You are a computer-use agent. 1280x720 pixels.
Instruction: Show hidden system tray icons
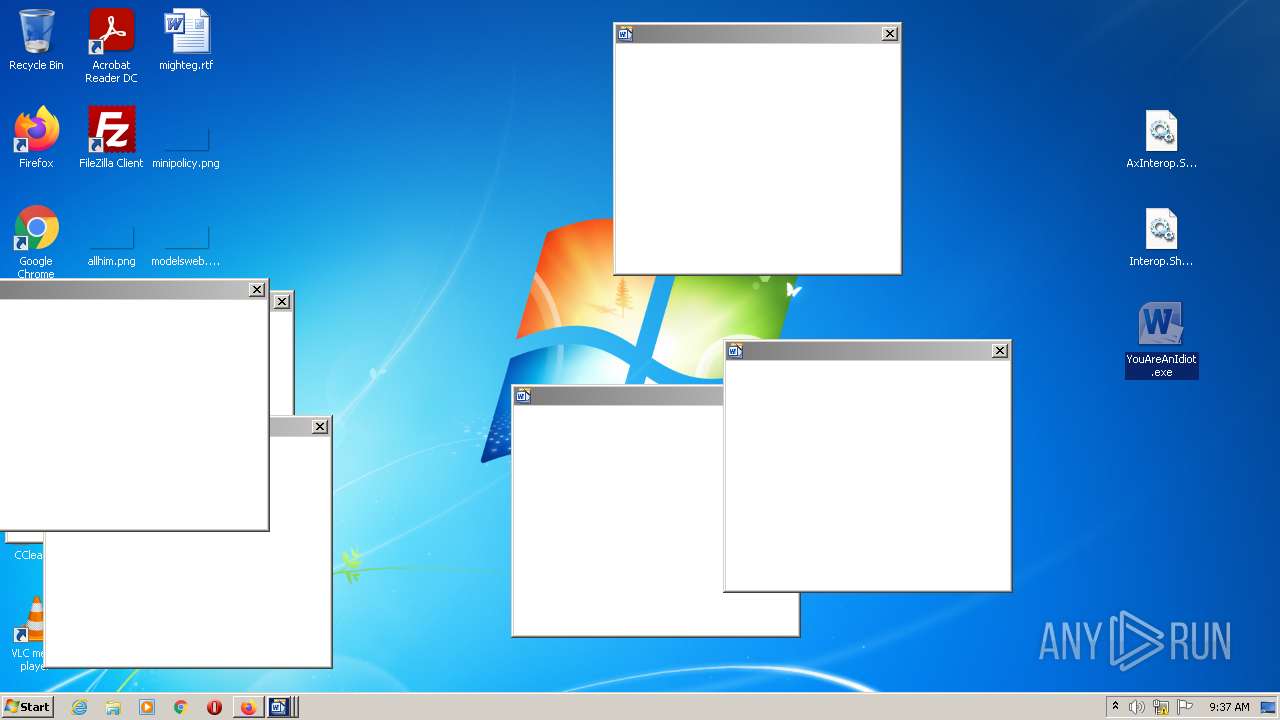(1115, 707)
